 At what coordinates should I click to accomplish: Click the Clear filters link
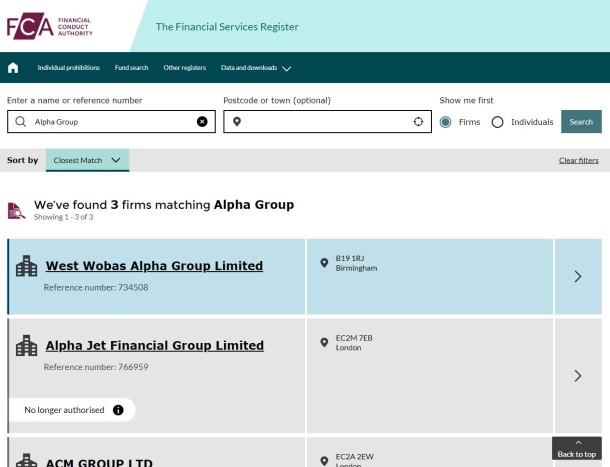pos(578,160)
